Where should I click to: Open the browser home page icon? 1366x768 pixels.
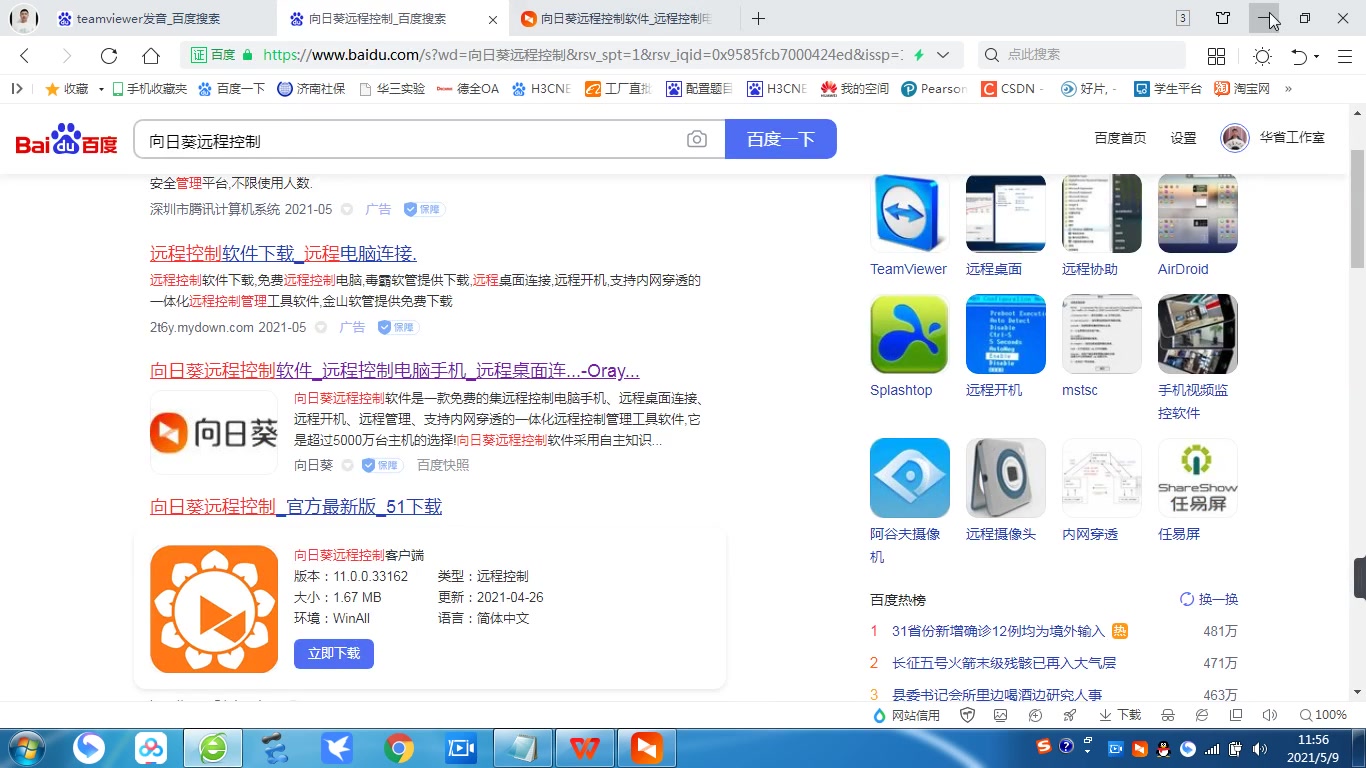[151, 56]
